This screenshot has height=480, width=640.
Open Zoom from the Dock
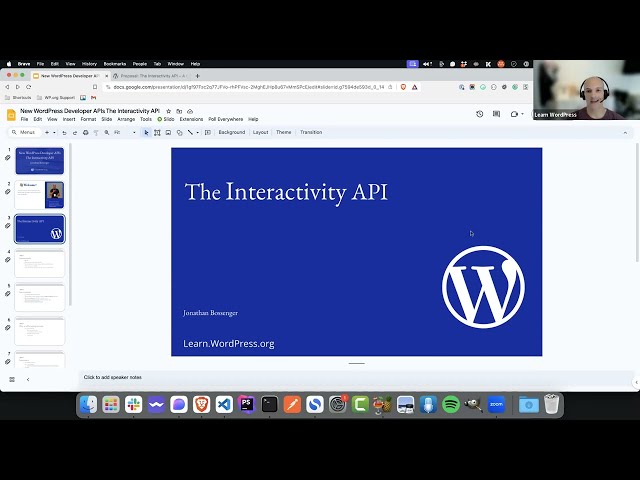[496, 405]
